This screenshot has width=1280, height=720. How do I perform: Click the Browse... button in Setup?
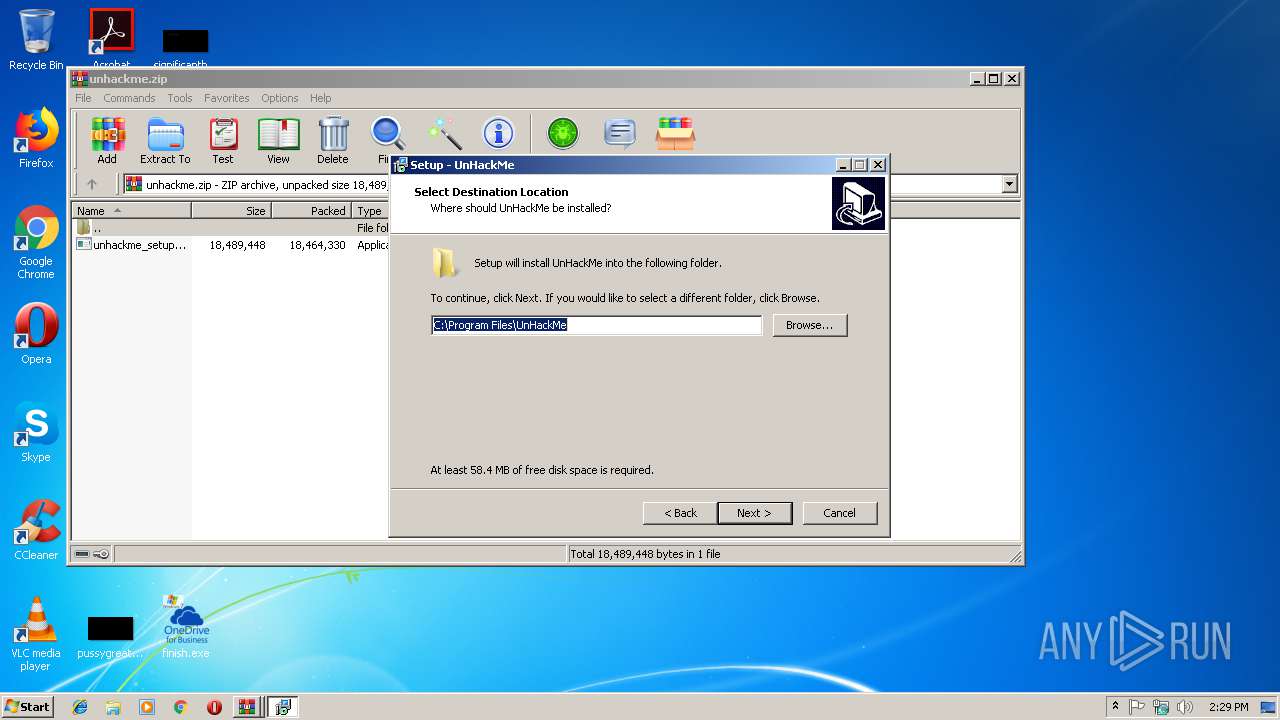click(810, 325)
